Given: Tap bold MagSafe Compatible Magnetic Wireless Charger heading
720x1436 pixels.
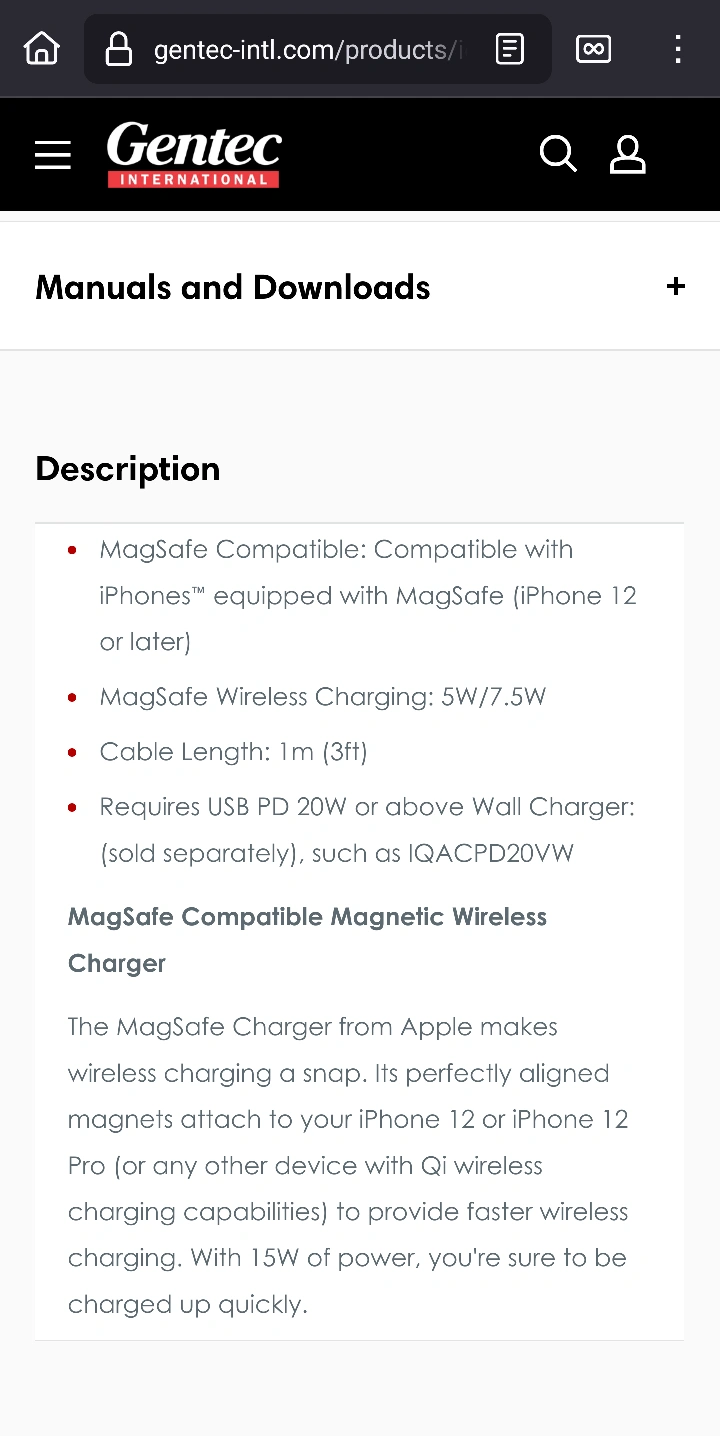Looking at the screenshot, I should coord(307,939).
